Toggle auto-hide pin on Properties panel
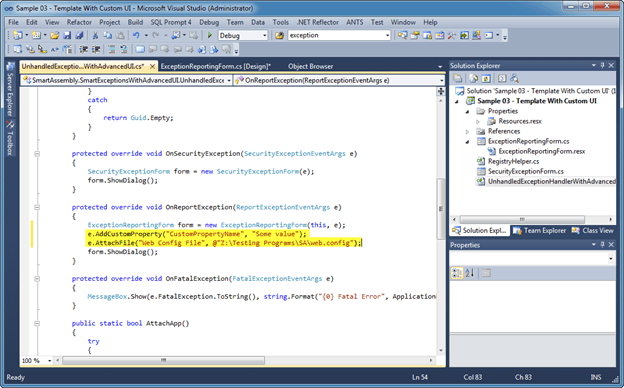 pyautogui.click(x=603, y=244)
